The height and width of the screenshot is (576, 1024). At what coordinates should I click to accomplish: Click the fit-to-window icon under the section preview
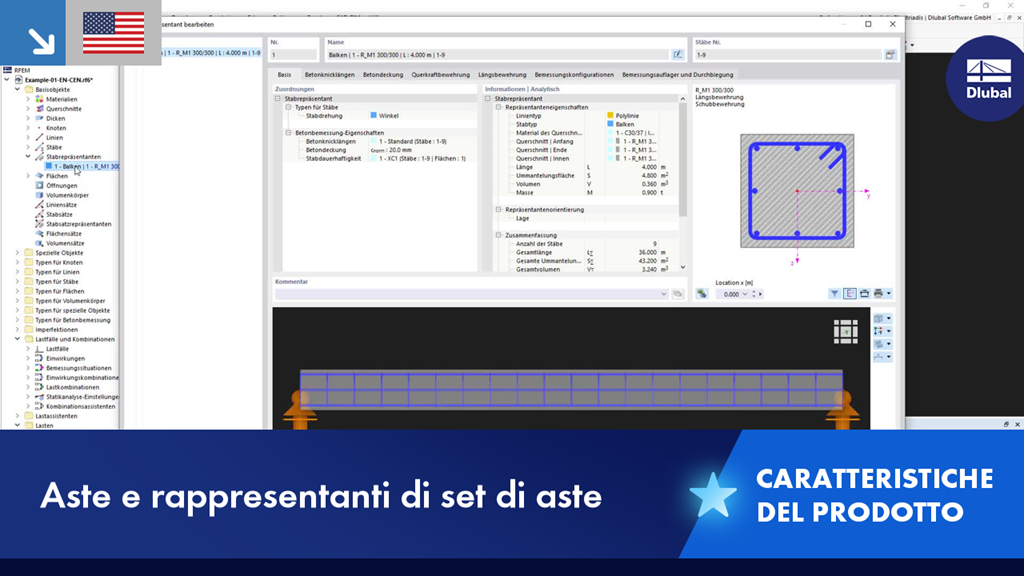click(864, 294)
